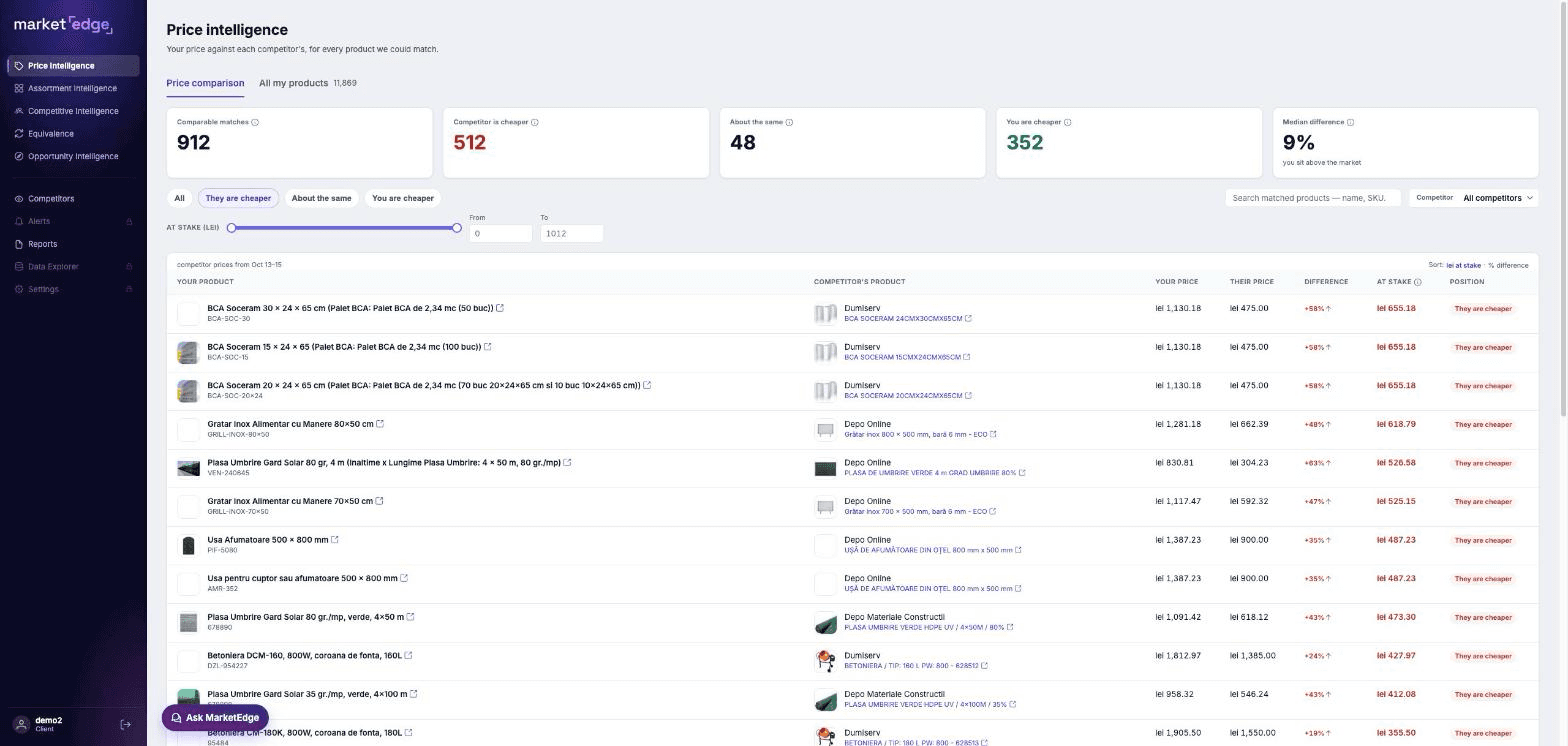The height and width of the screenshot is (746, 1568).
Task: Select the They are cheaper filter chip
Action: 238,198
